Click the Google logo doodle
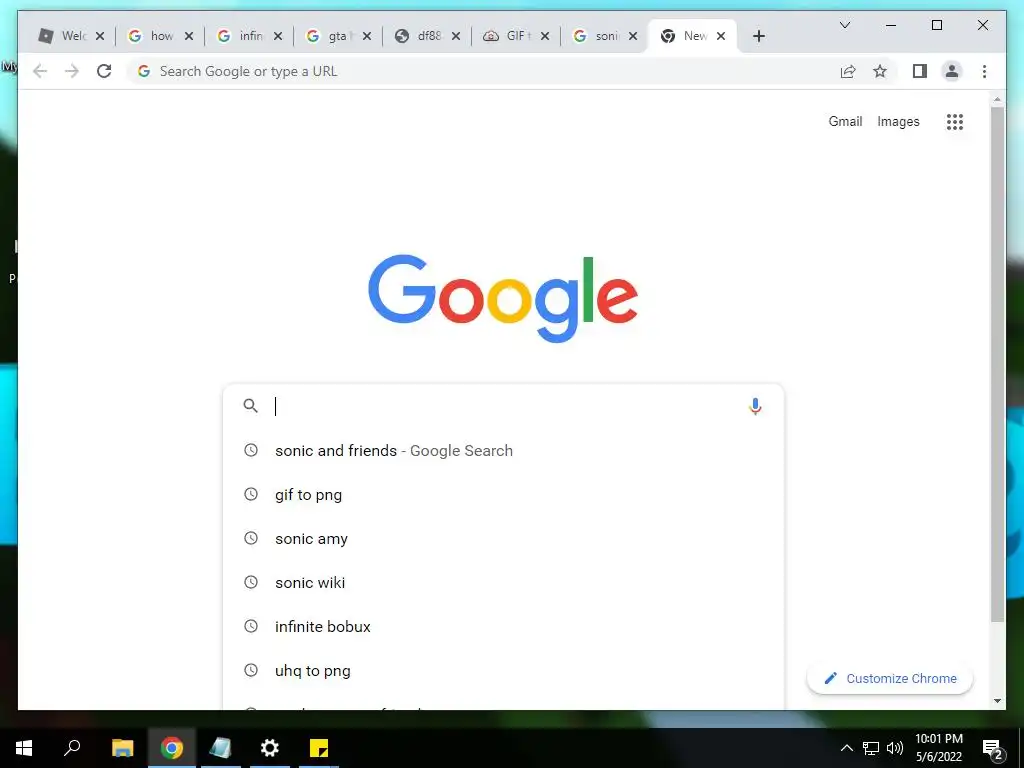Image resolution: width=1024 pixels, height=768 pixels. click(503, 298)
